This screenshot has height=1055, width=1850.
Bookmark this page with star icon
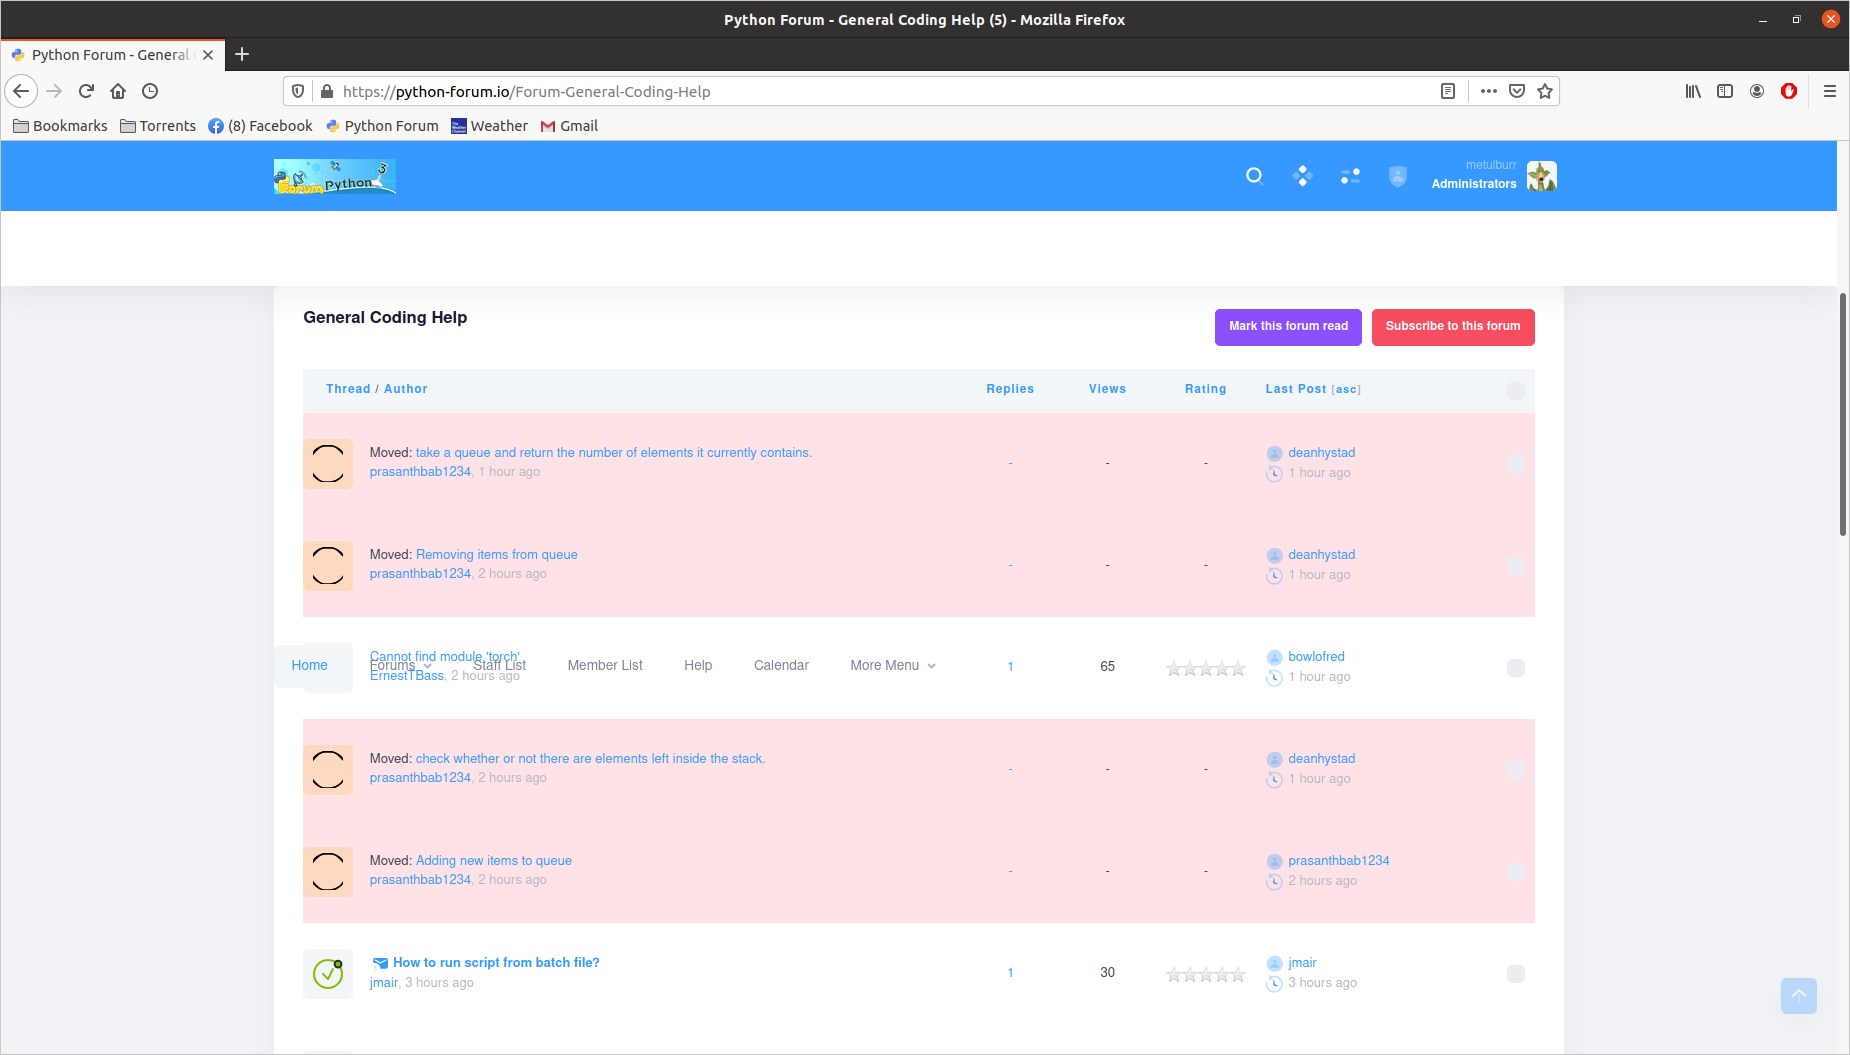(x=1545, y=91)
